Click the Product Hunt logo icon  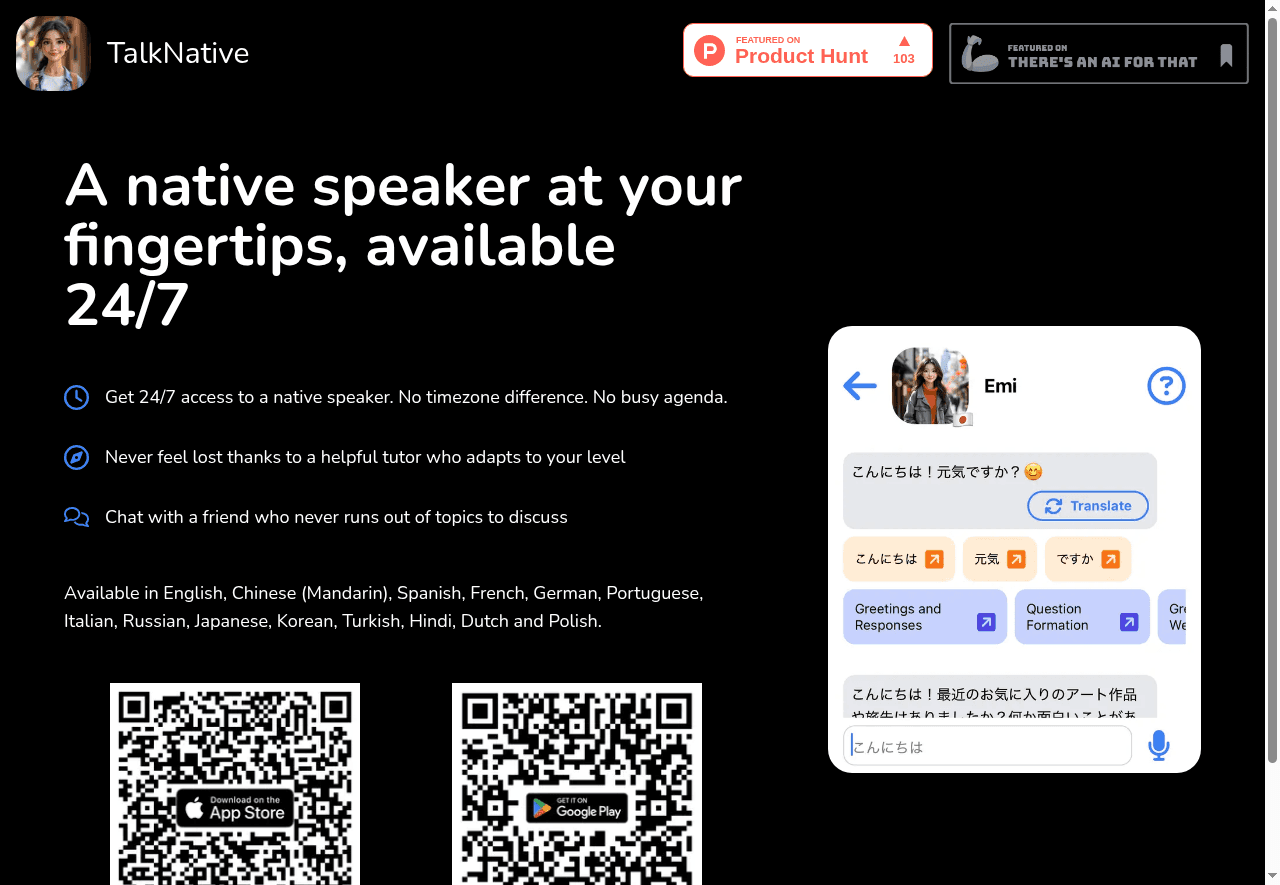708,49
